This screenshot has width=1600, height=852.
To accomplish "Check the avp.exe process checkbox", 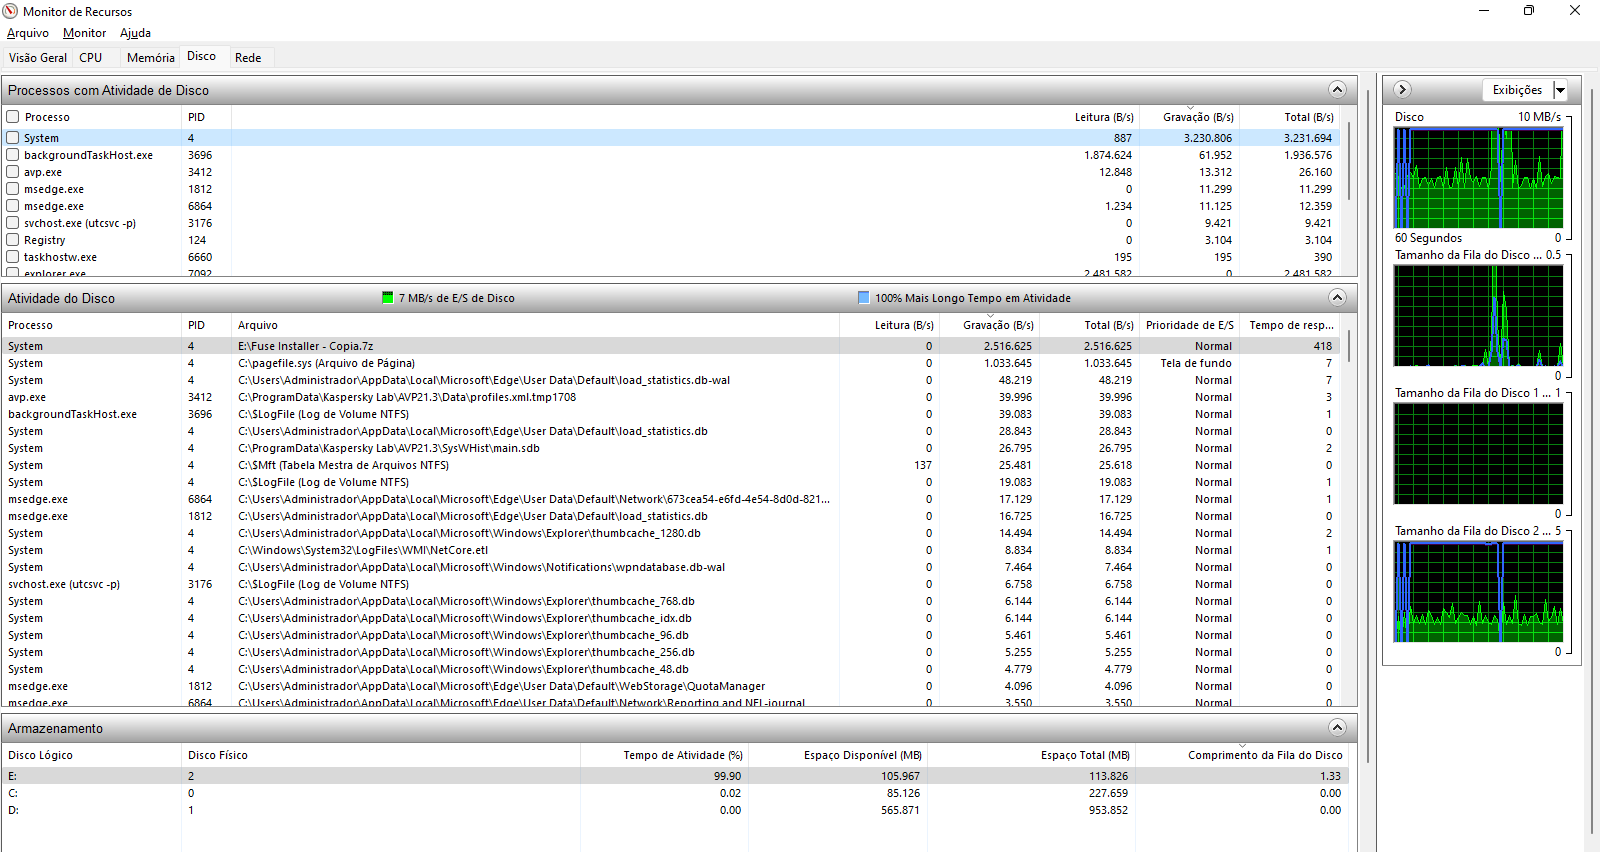I will [13, 172].
